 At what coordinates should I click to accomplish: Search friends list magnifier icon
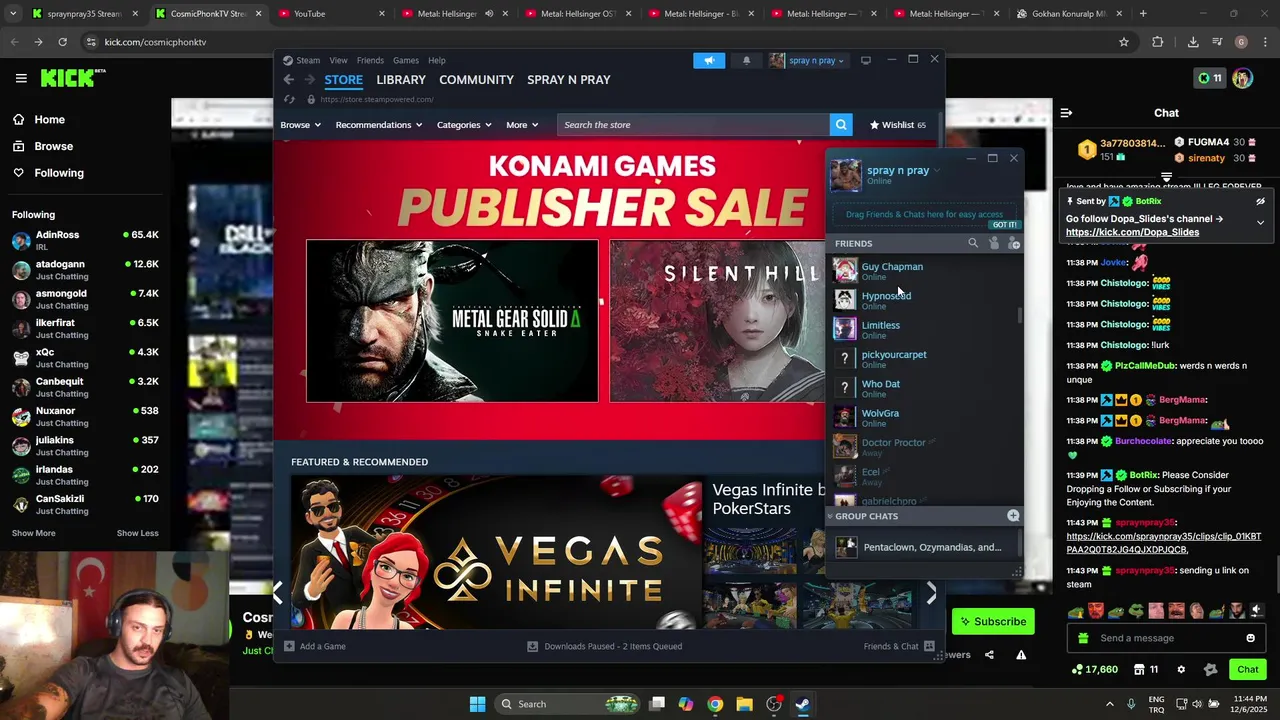coord(973,243)
